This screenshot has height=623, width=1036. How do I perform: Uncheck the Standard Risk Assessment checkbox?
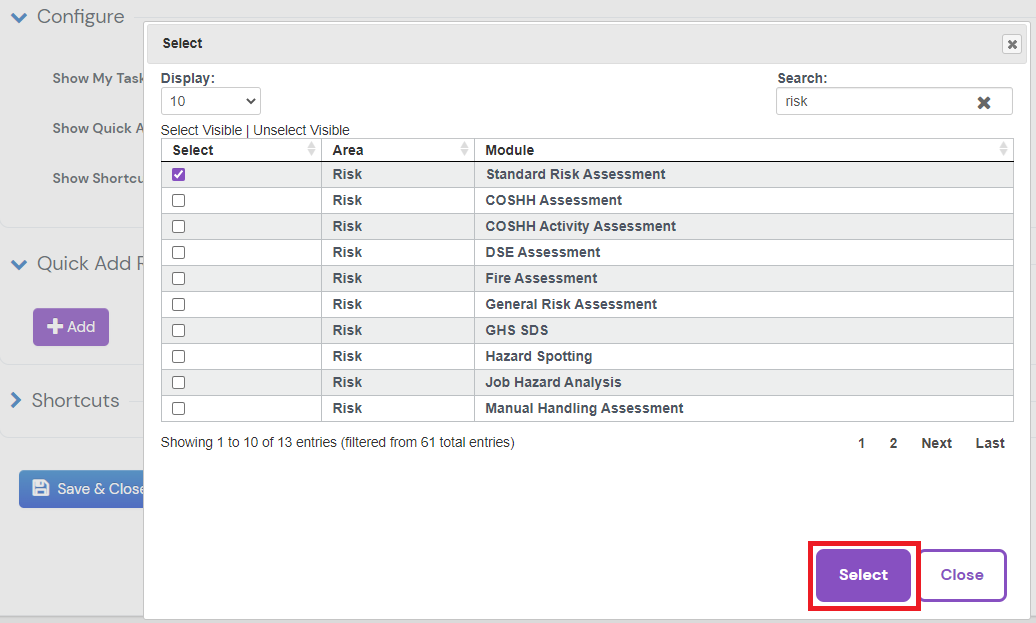click(x=179, y=174)
